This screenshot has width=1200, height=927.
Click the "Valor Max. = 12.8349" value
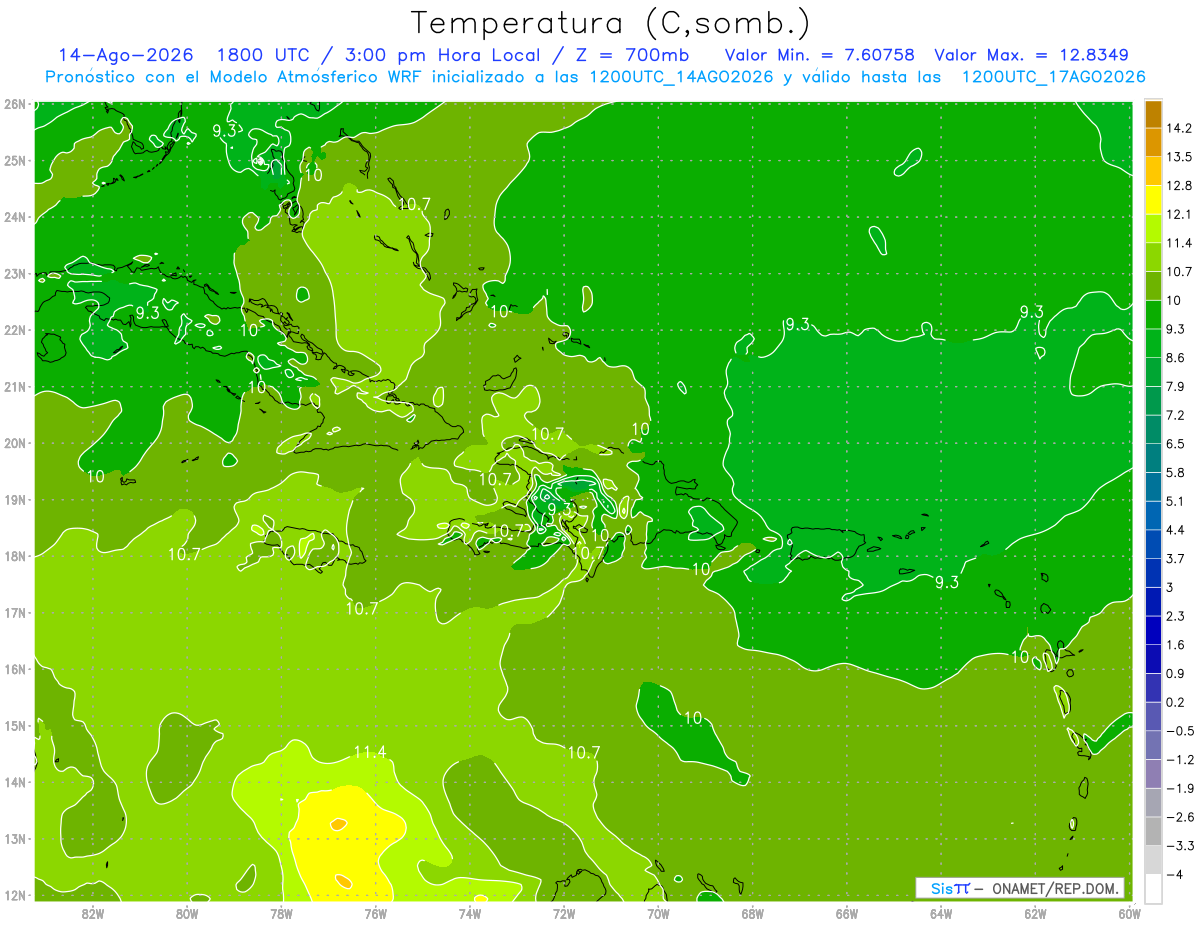coord(1033,55)
